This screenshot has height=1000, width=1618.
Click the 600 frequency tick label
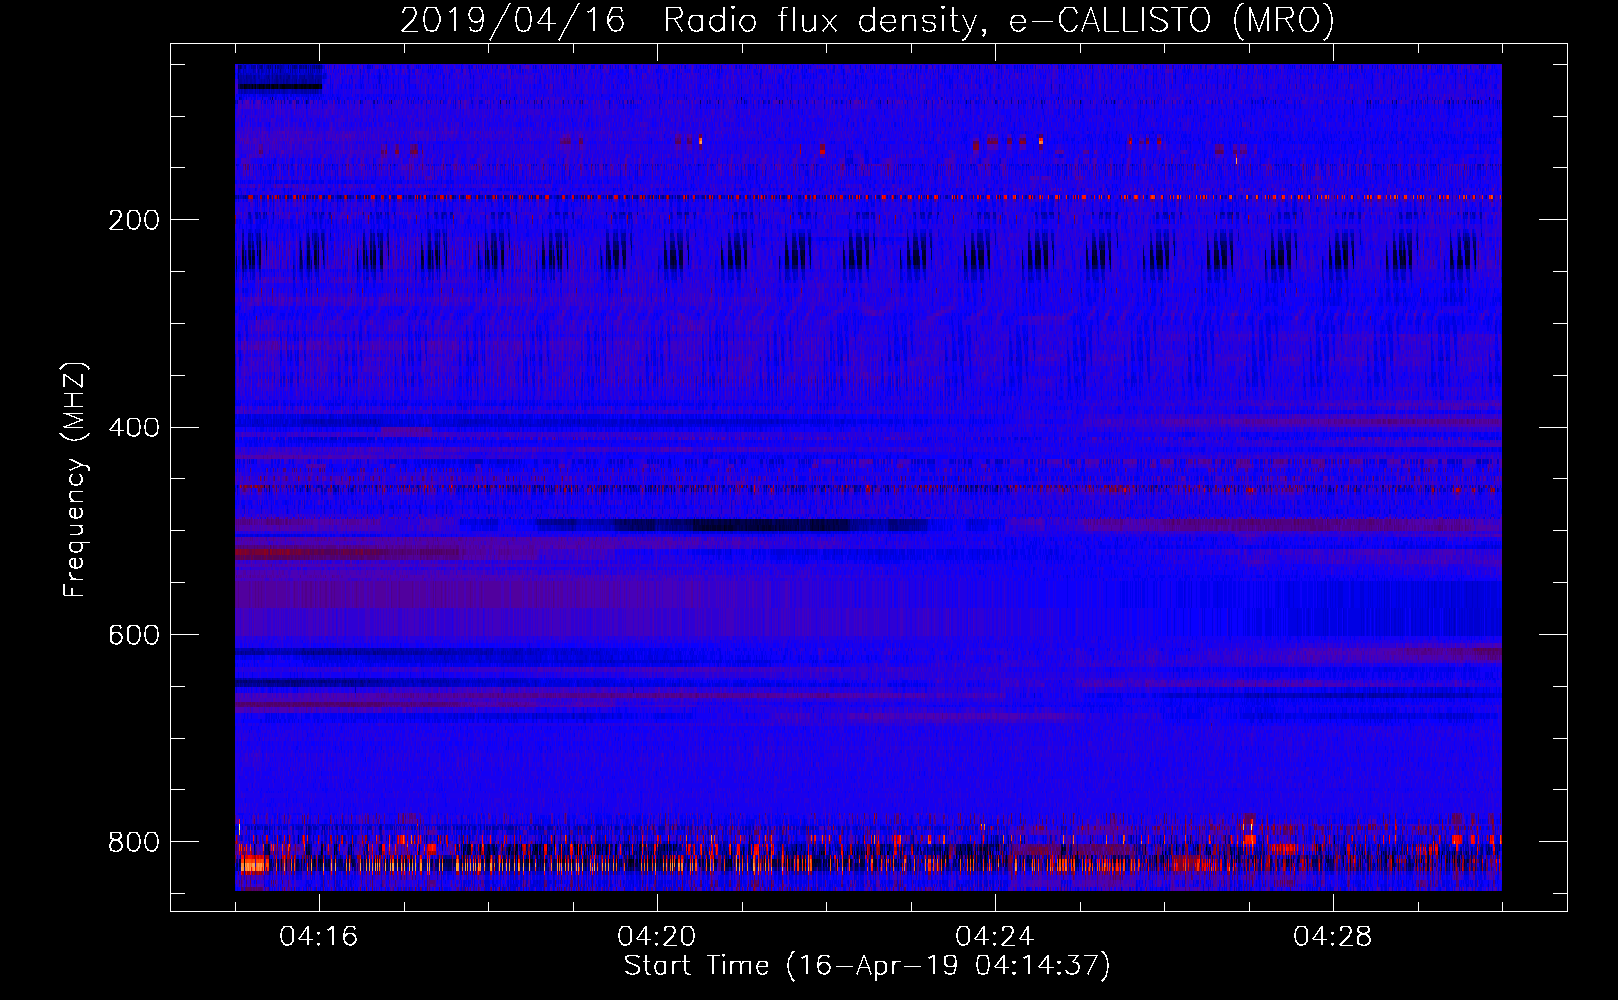coord(134,636)
